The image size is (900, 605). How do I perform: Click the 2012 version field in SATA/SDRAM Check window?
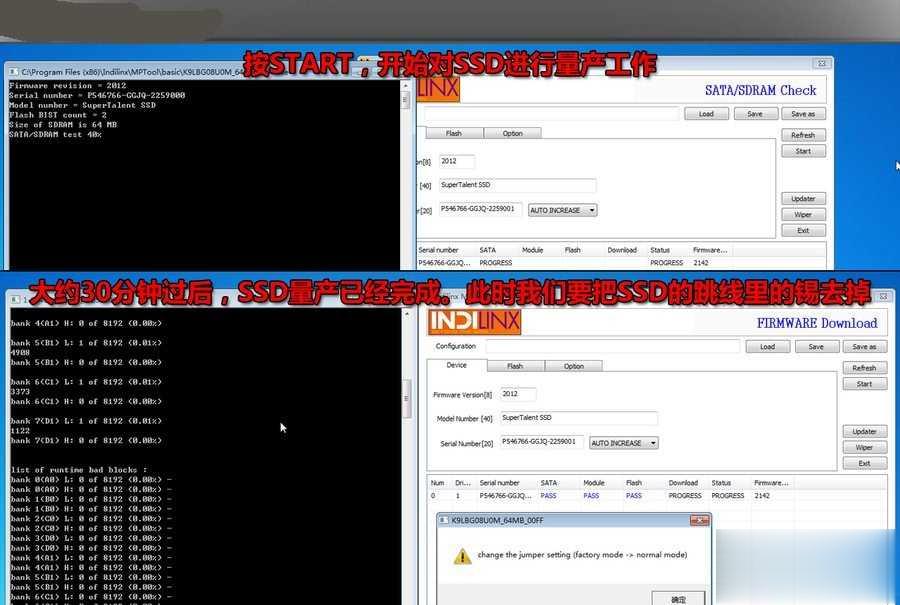[457, 161]
